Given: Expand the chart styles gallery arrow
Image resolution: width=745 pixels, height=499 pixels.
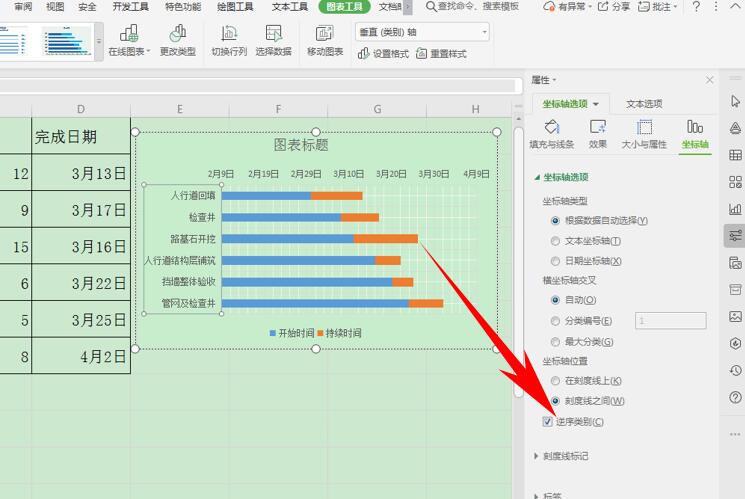Looking at the screenshot, I should [x=99, y=41].
